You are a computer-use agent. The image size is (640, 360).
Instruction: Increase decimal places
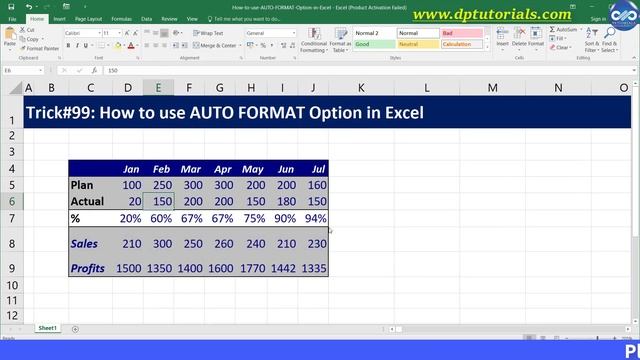pos(284,45)
